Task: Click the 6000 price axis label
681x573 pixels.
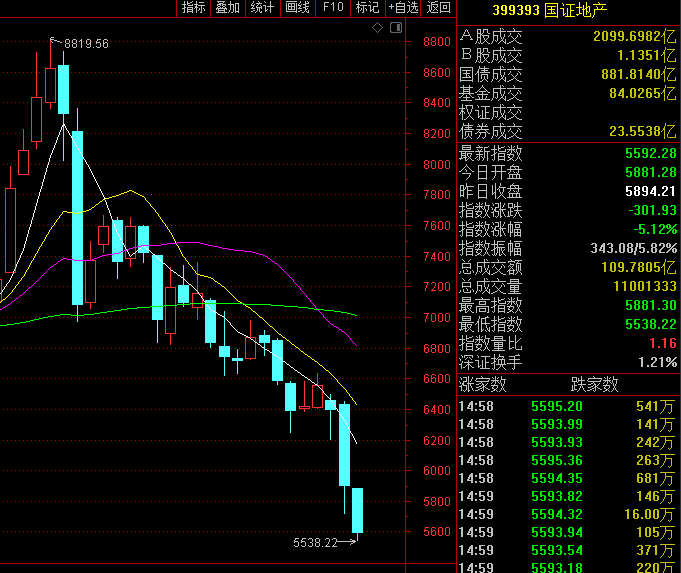Action: click(437, 470)
